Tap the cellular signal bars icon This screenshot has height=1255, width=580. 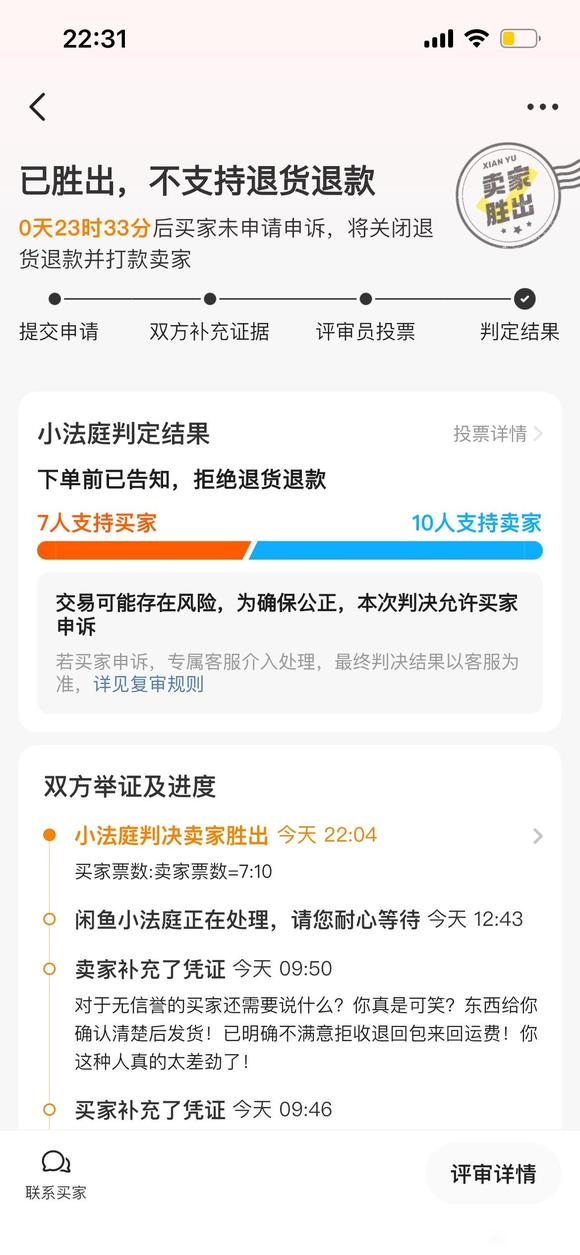[439, 39]
